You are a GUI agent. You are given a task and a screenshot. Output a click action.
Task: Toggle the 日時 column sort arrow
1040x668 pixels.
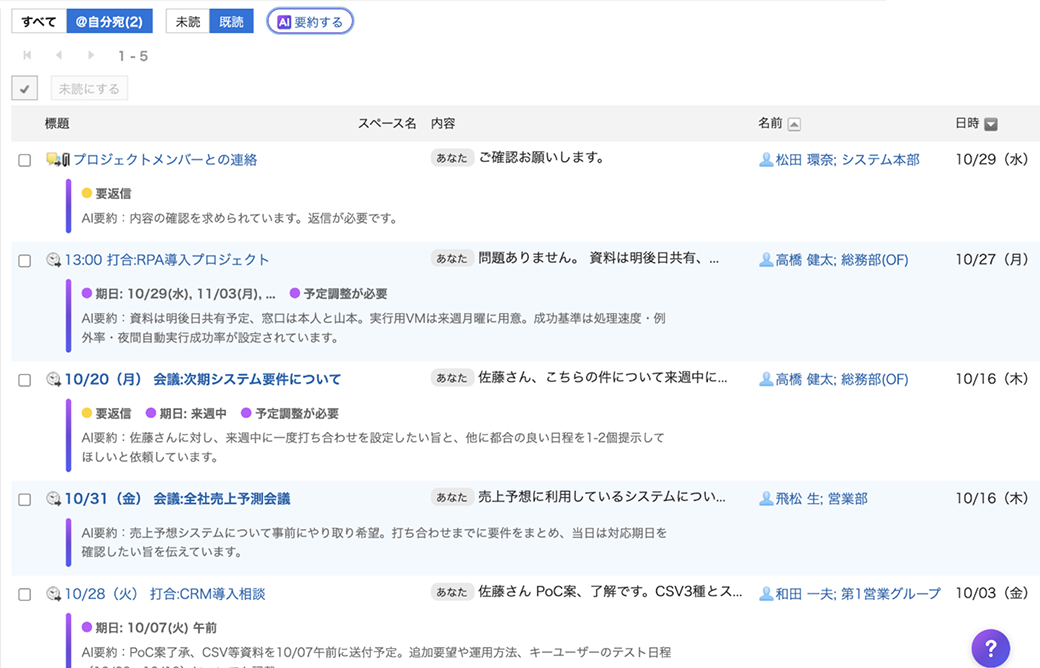(x=991, y=124)
